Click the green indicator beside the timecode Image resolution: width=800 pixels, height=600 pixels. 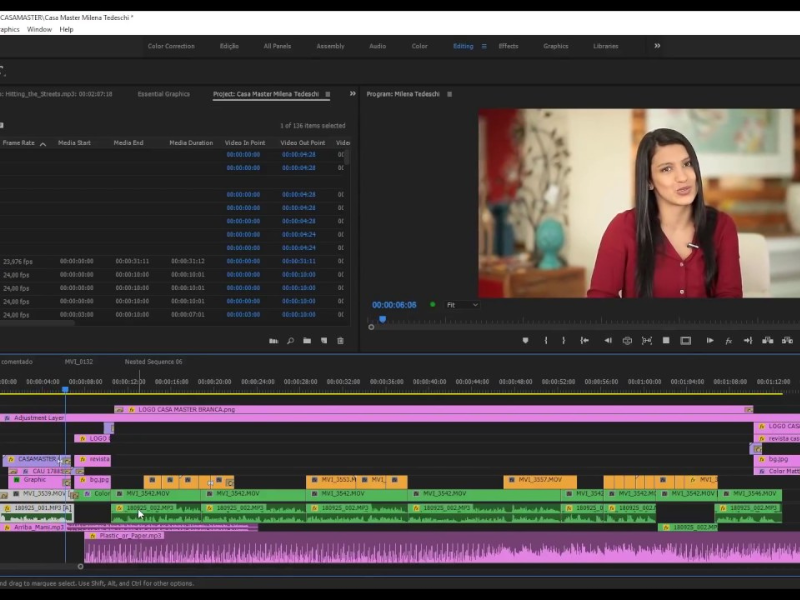pos(432,304)
